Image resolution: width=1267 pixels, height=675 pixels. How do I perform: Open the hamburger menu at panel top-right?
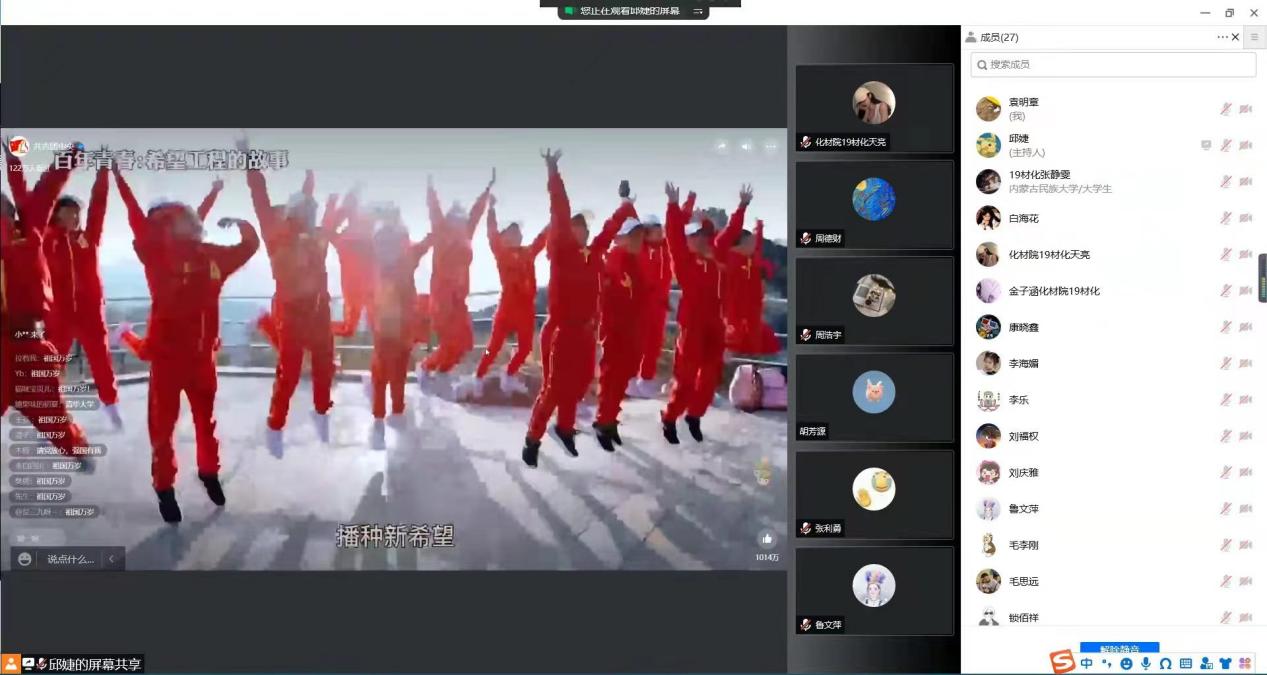coord(1254,37)
